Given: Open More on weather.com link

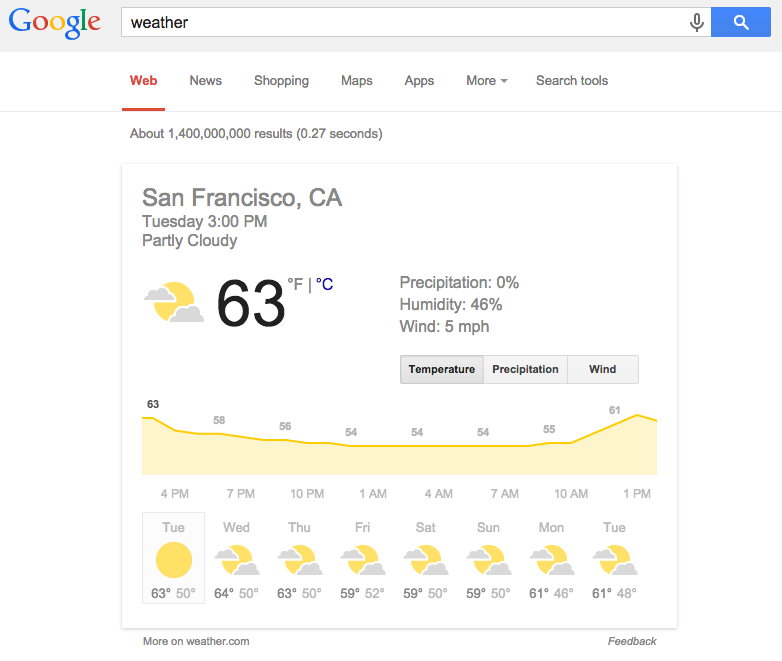Looking at the screenshot, I should tap(196, 641).
